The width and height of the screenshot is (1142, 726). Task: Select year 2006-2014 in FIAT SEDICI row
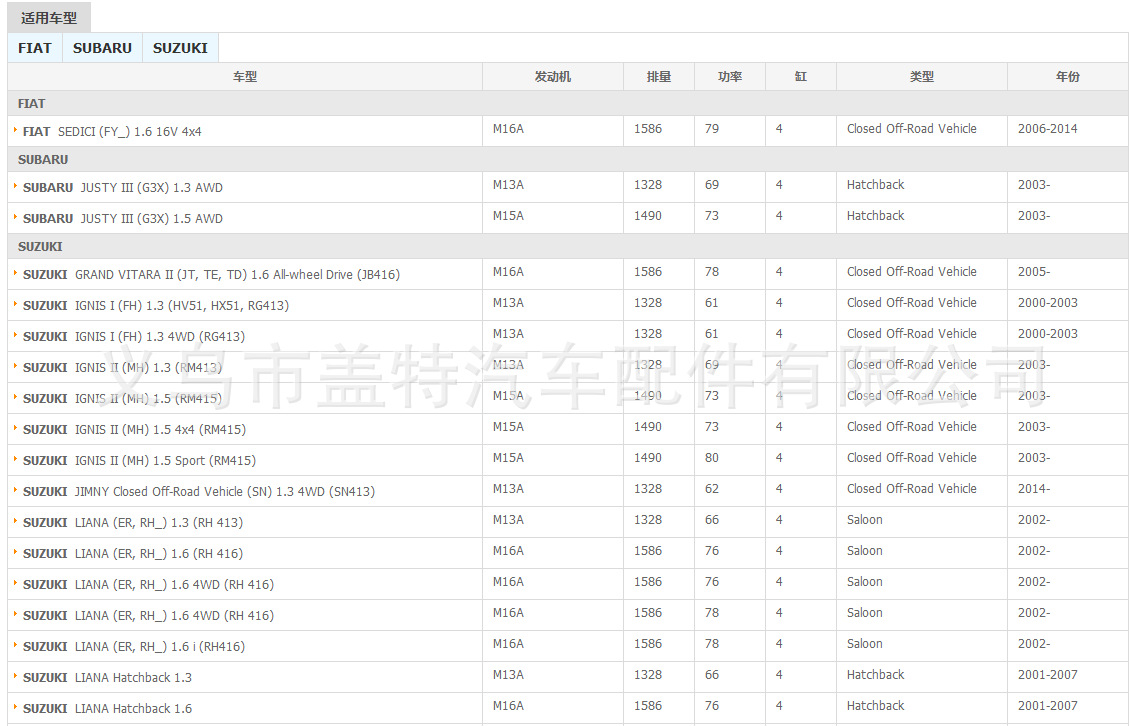pyautogui.click(x=1047, y=129)
